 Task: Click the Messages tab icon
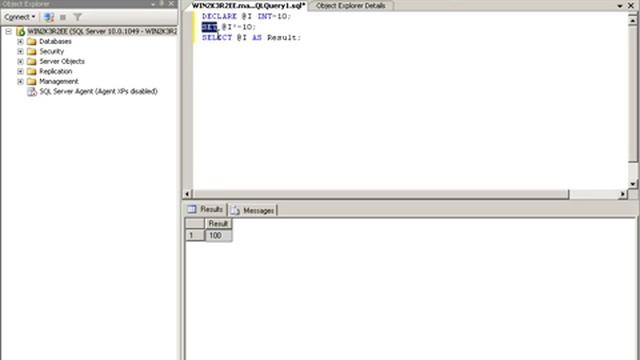pos(235,211)
